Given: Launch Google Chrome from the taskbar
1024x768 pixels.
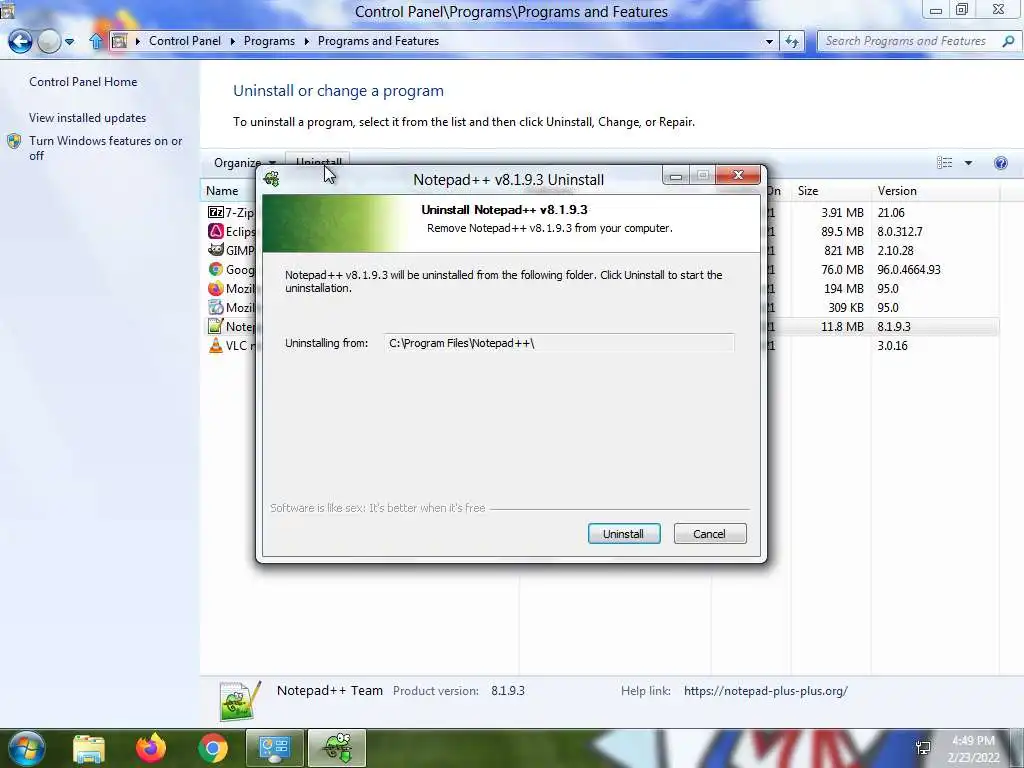Looking at the screenshot, I should click(213, 748).
